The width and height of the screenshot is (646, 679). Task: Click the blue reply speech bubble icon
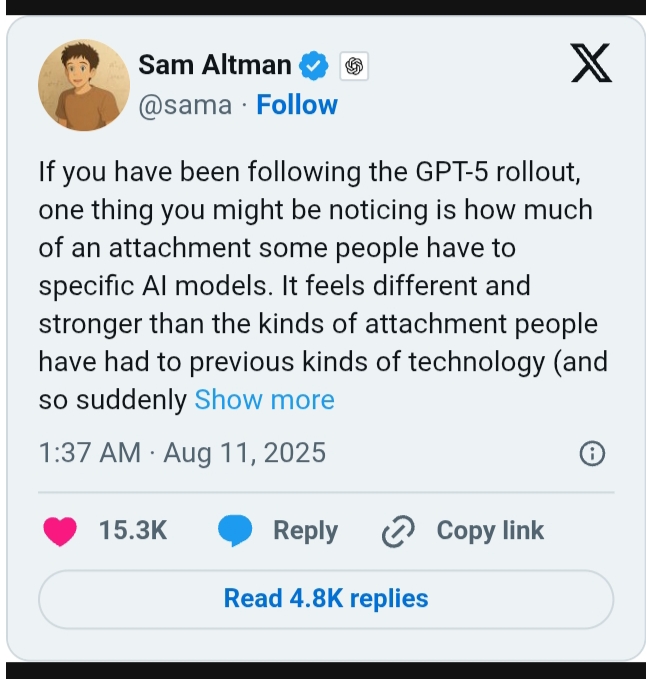tap(235, 531)
